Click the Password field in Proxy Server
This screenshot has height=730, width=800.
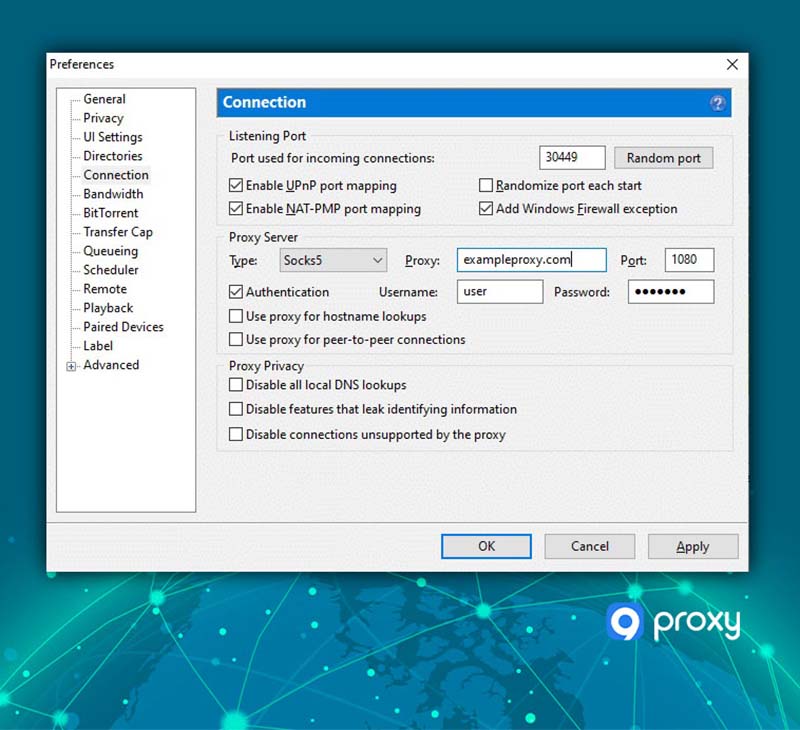click(670, 292)
